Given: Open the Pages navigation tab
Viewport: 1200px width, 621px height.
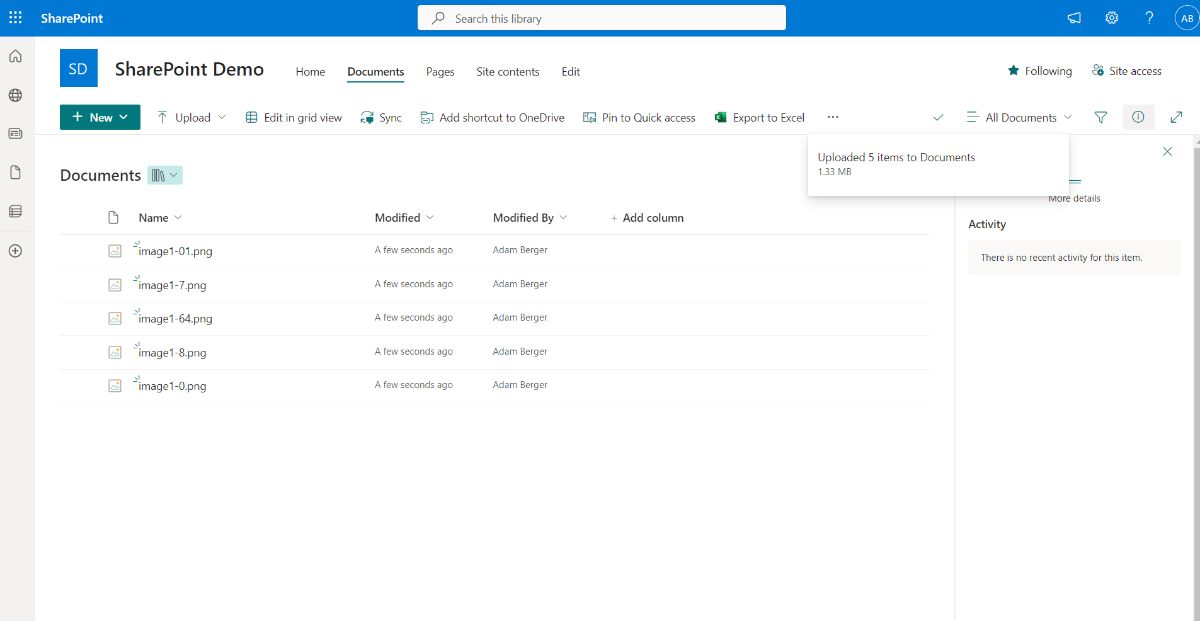Looking at the screenshot, I should (440, 72).
